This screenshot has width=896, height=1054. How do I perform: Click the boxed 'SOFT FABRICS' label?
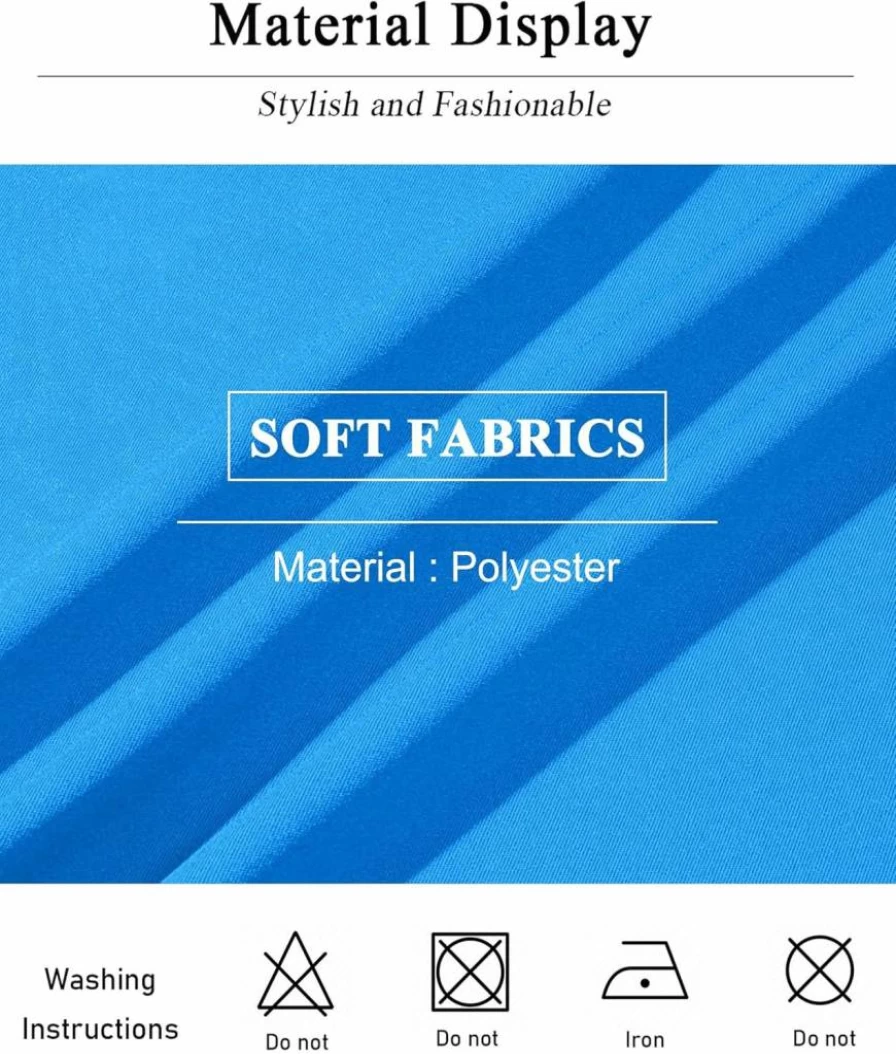(x=447, y=436)
